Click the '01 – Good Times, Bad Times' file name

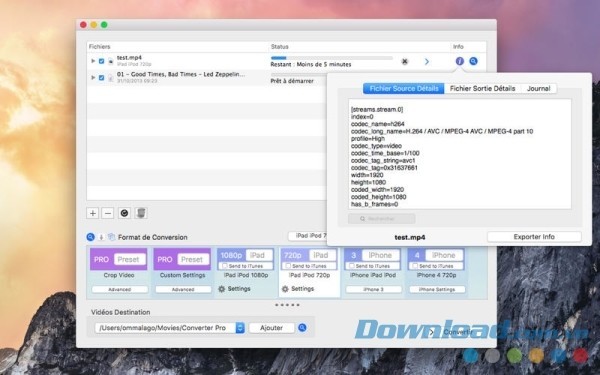[x=181, y=74]
